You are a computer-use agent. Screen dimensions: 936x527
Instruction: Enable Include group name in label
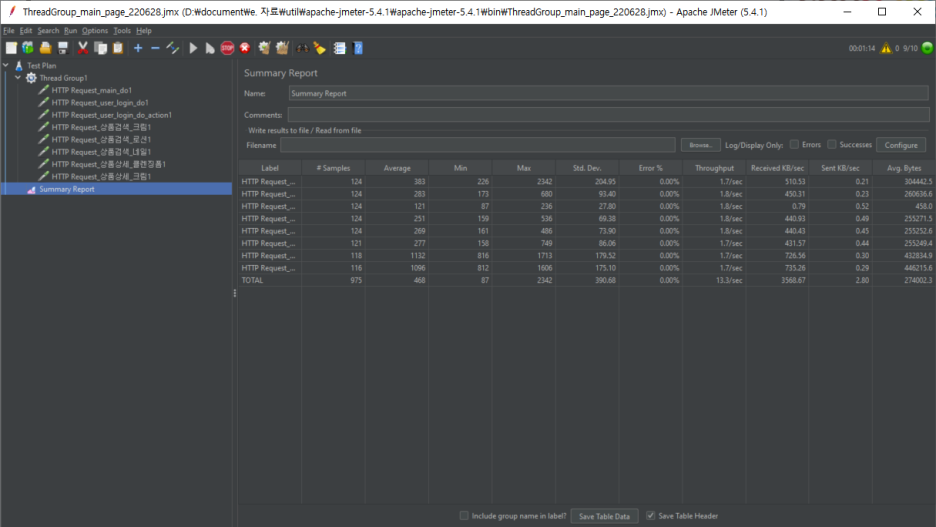464,516
